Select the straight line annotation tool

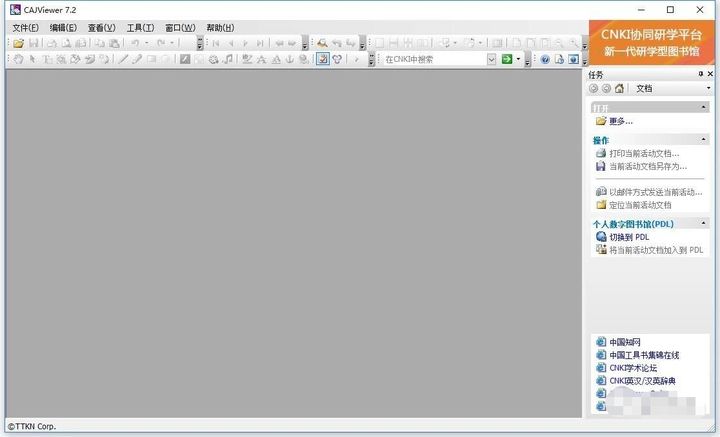[123, 59]
